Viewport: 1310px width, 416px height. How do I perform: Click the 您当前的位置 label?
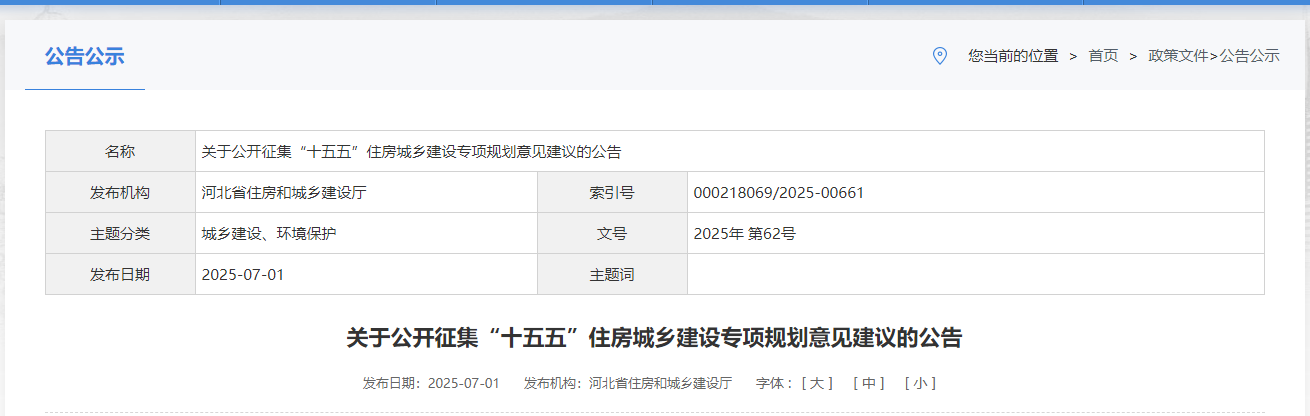[1012, 56]
